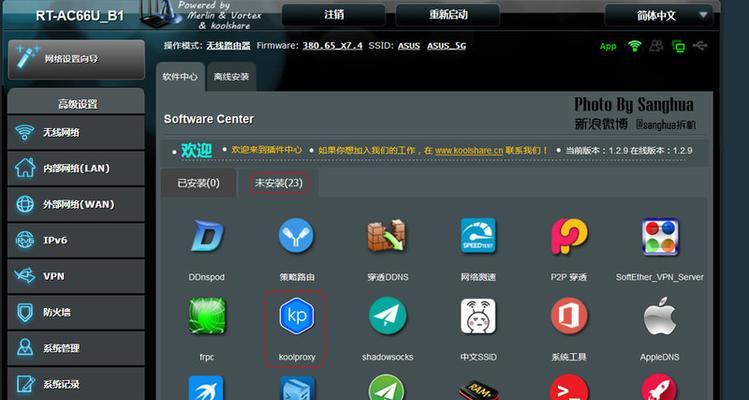Click the green WiFi status icon

[635, 46]
